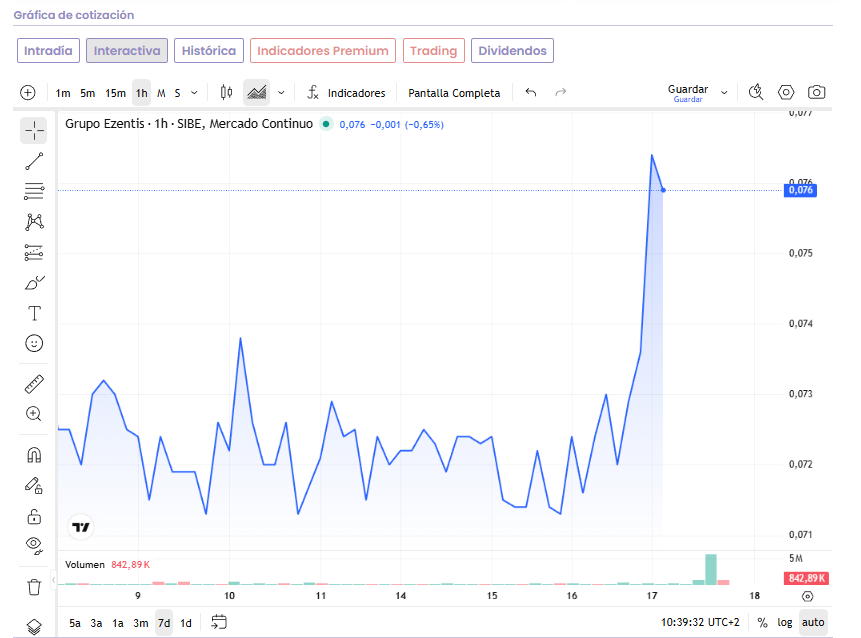Viewport: 861px width, 638px height.
Task: Select the 3m date range
Action: point(141,623)
